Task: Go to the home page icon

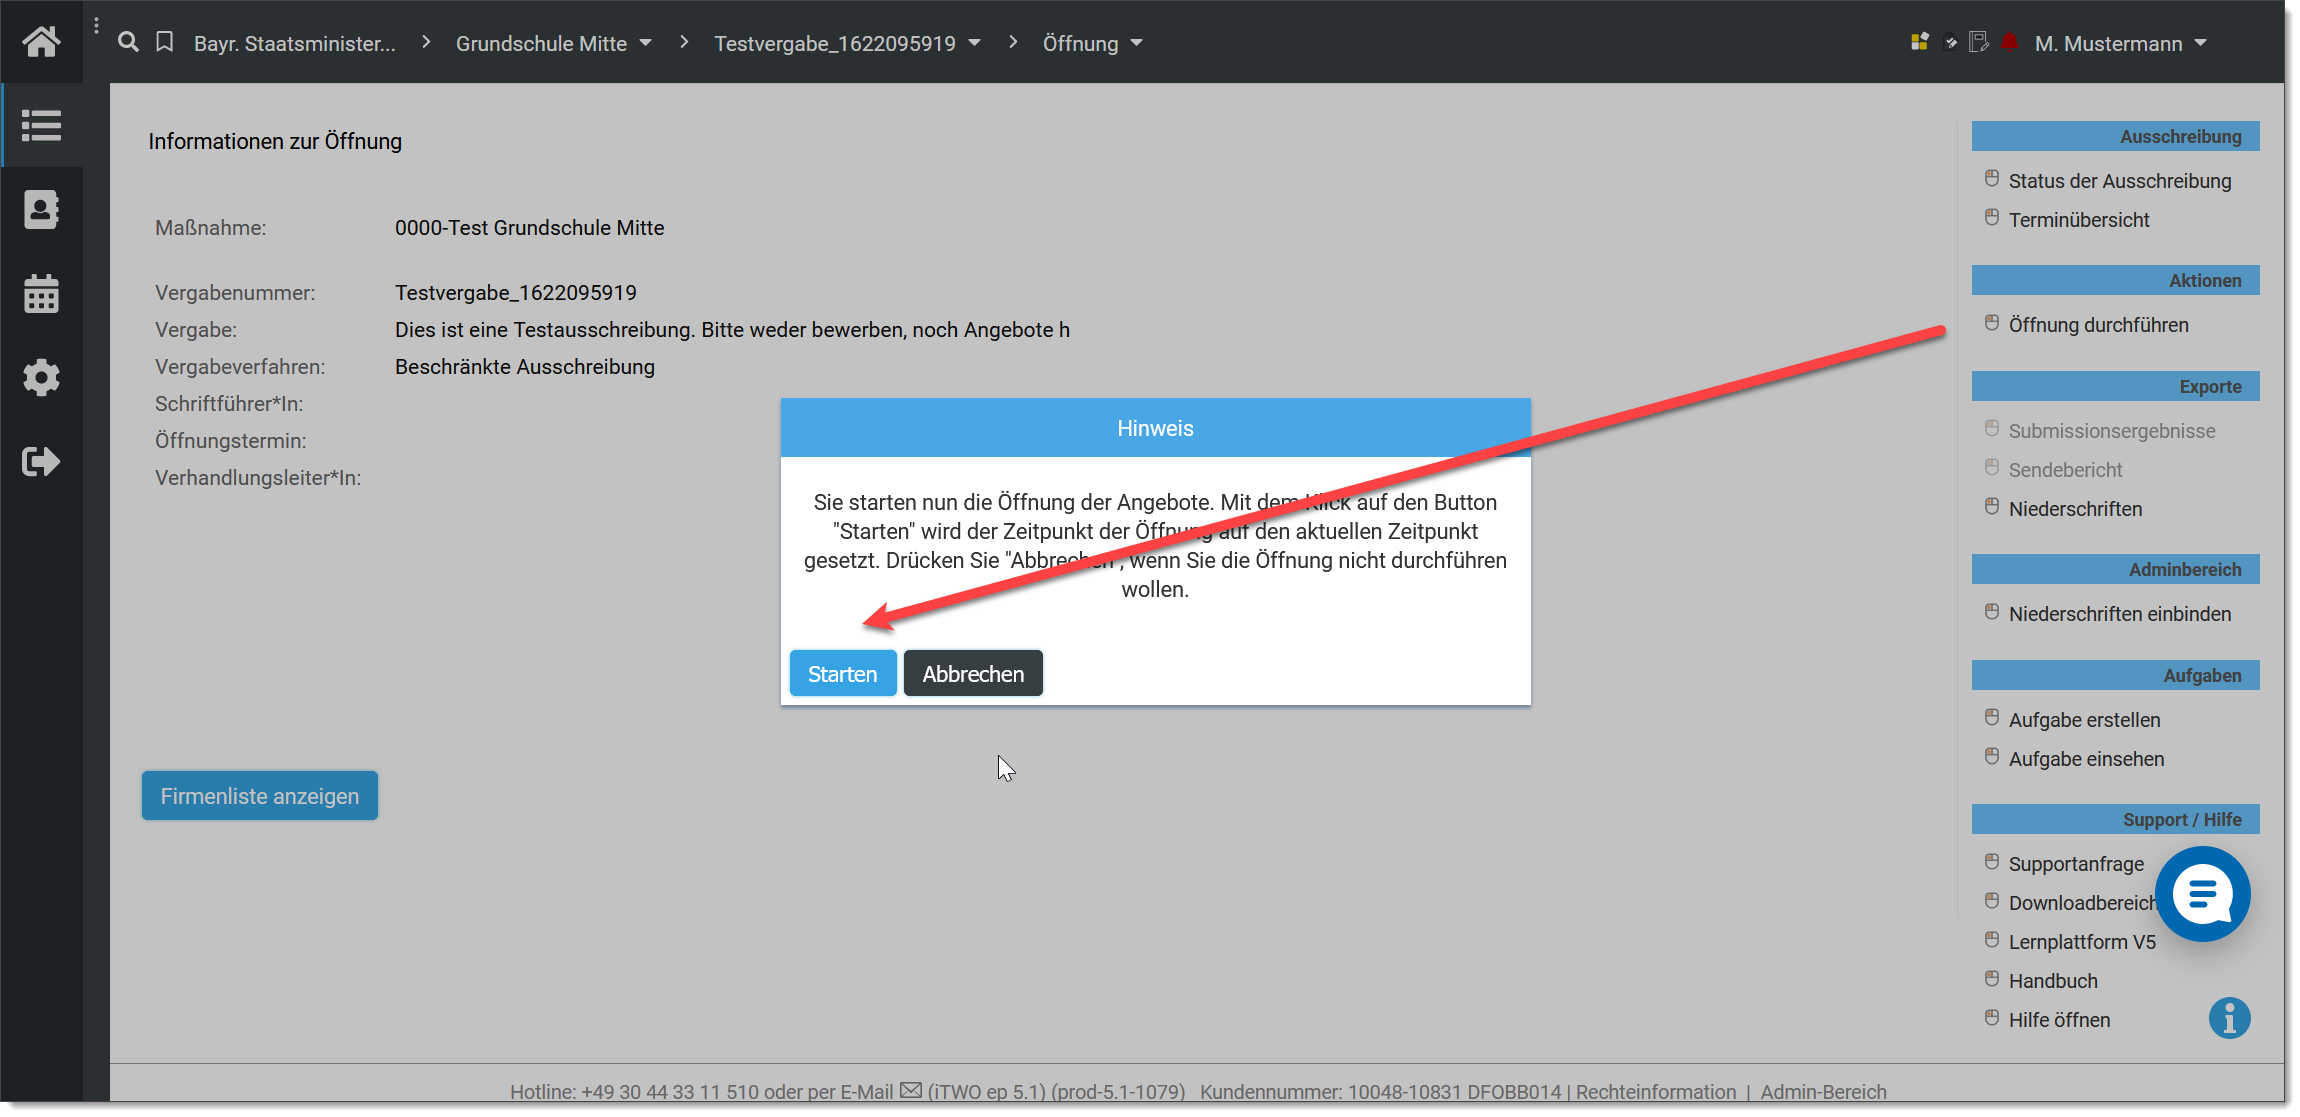Action: click(41, 41)
